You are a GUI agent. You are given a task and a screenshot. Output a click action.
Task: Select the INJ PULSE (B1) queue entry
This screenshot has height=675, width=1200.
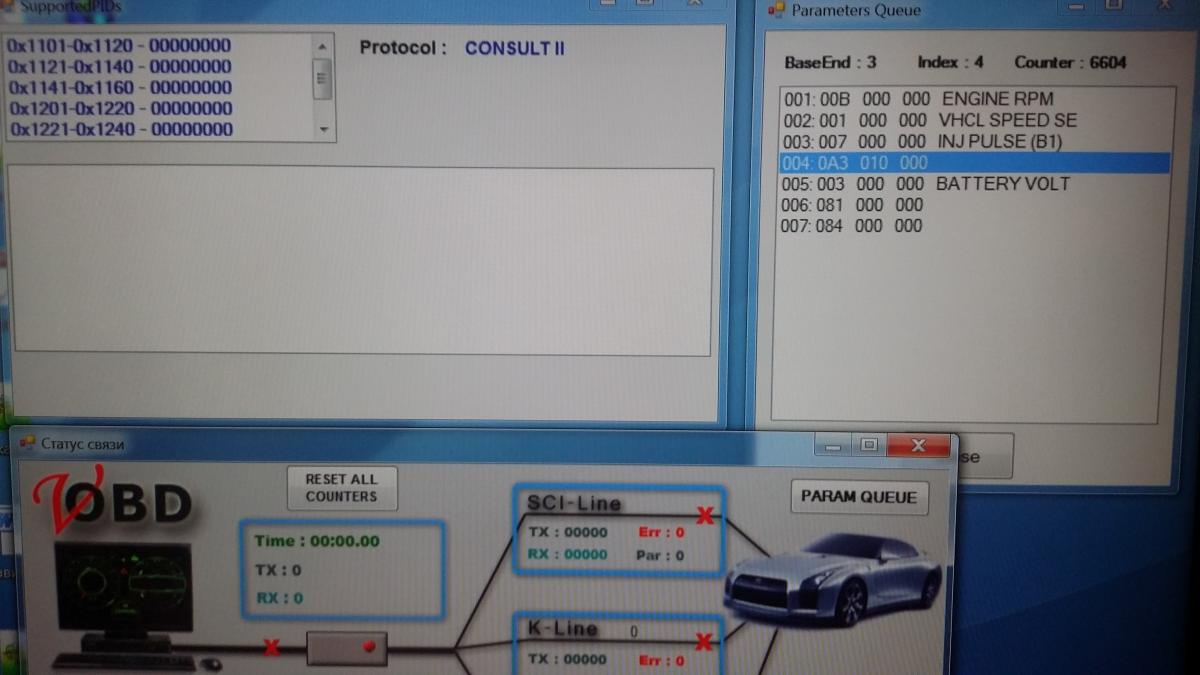[x=920, y=142]
